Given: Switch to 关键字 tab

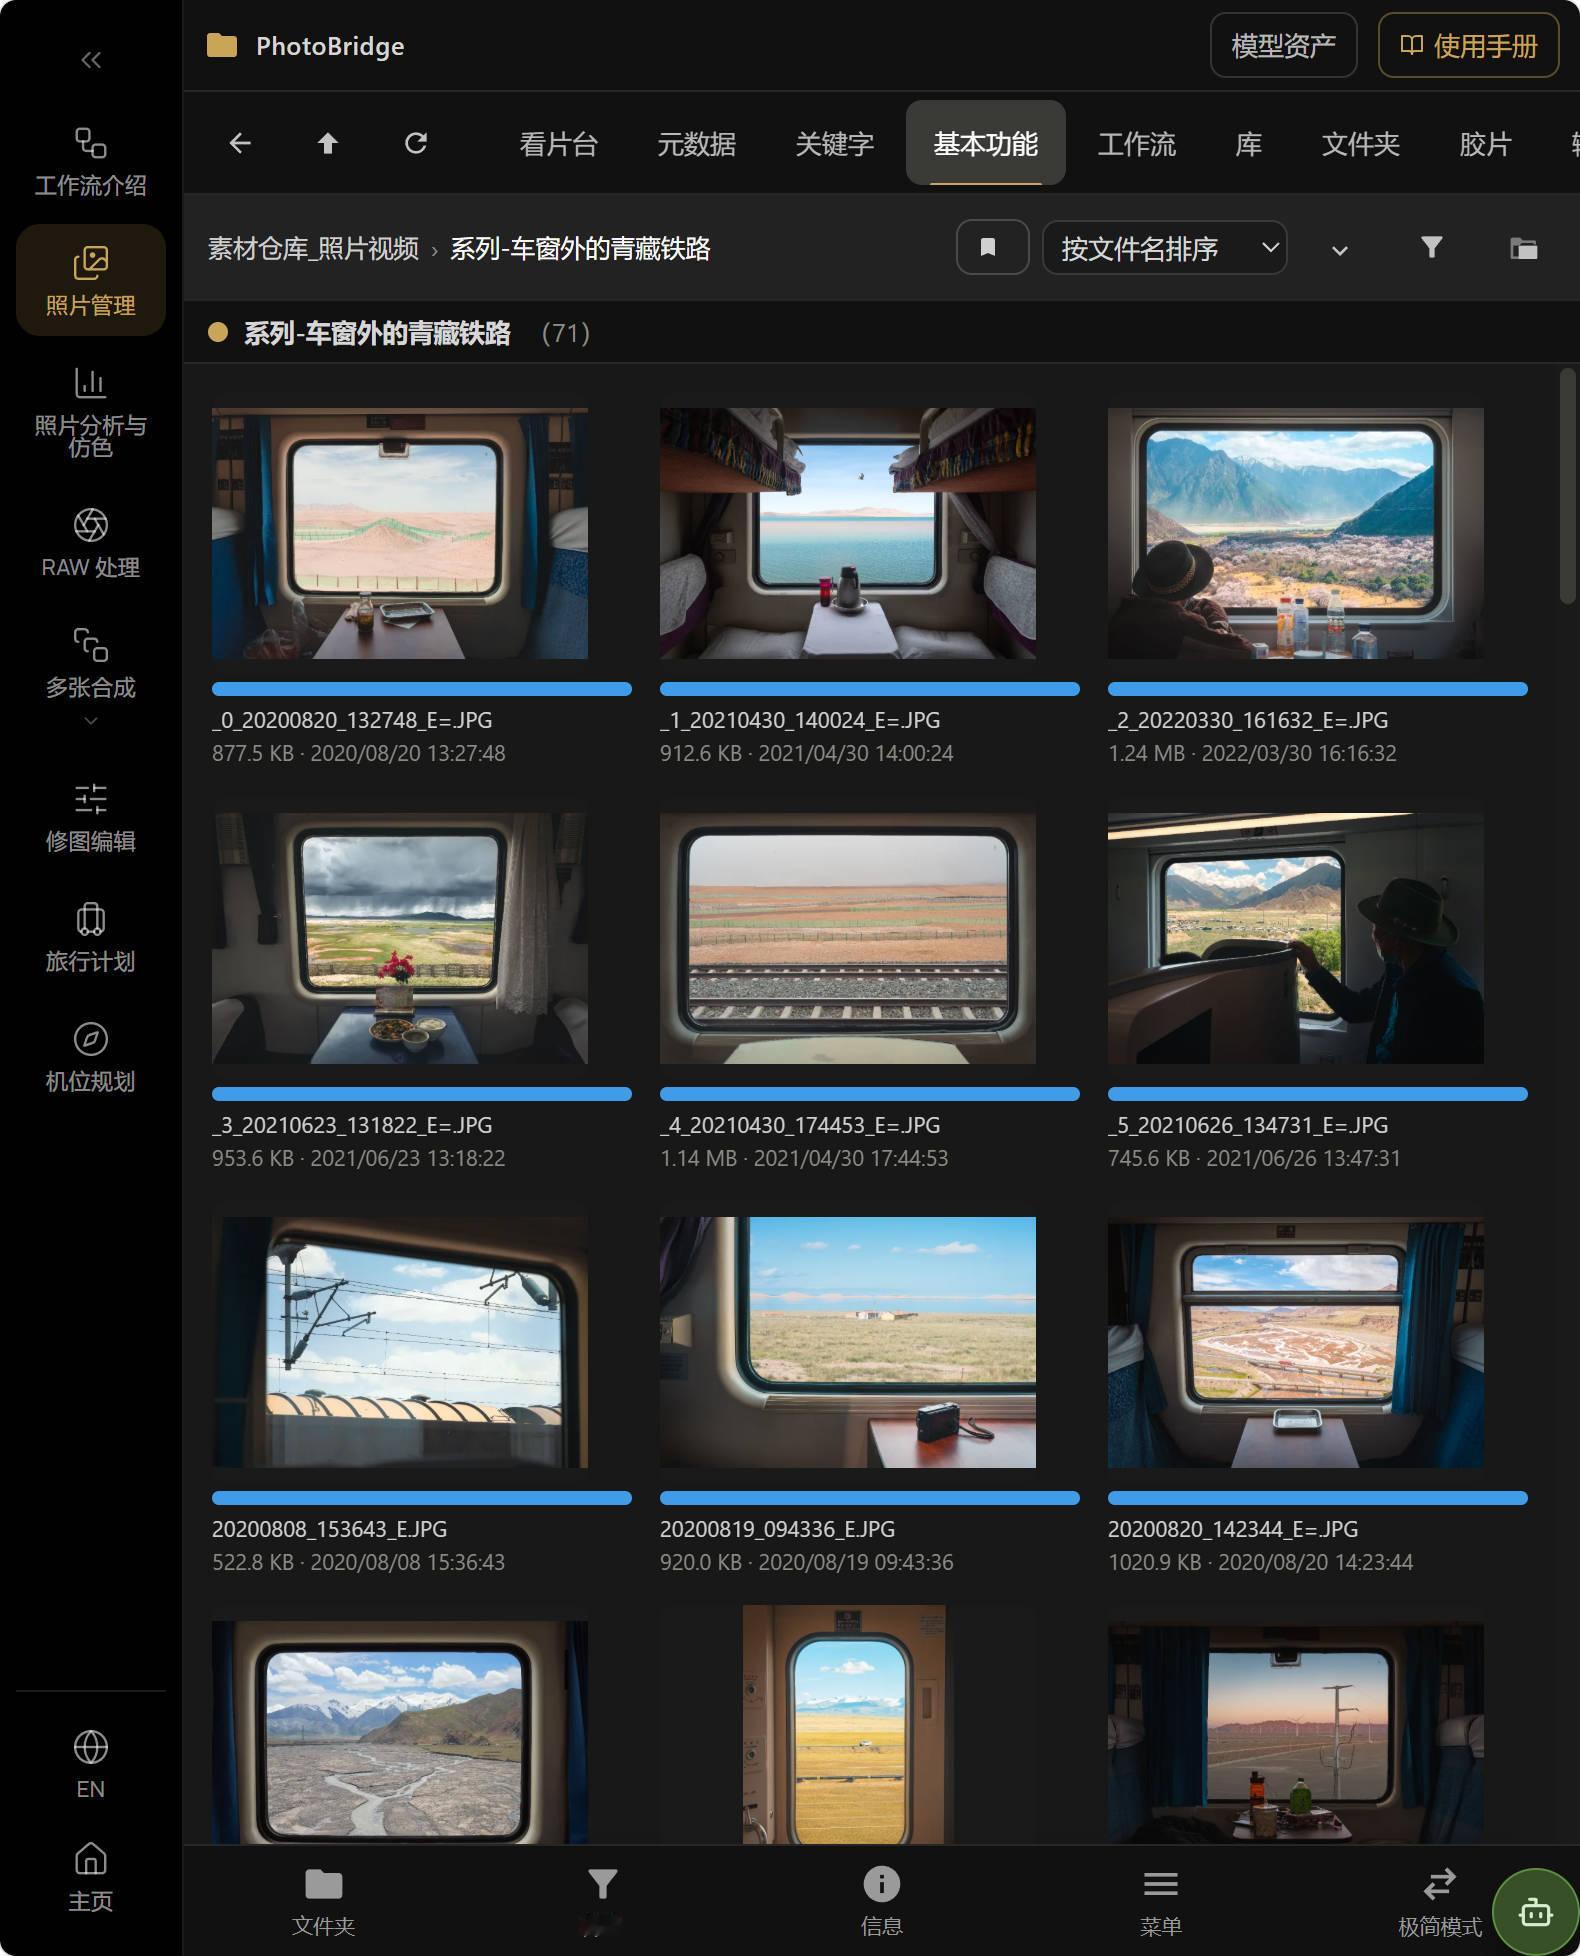Looking at the screenshot, I should click(834, 143).
